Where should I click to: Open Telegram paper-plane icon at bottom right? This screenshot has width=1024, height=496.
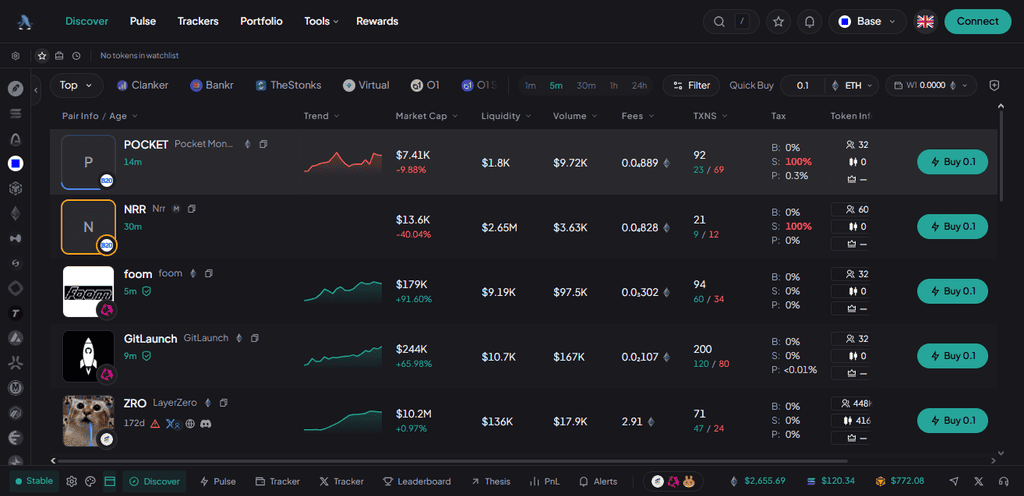[954, 482]
